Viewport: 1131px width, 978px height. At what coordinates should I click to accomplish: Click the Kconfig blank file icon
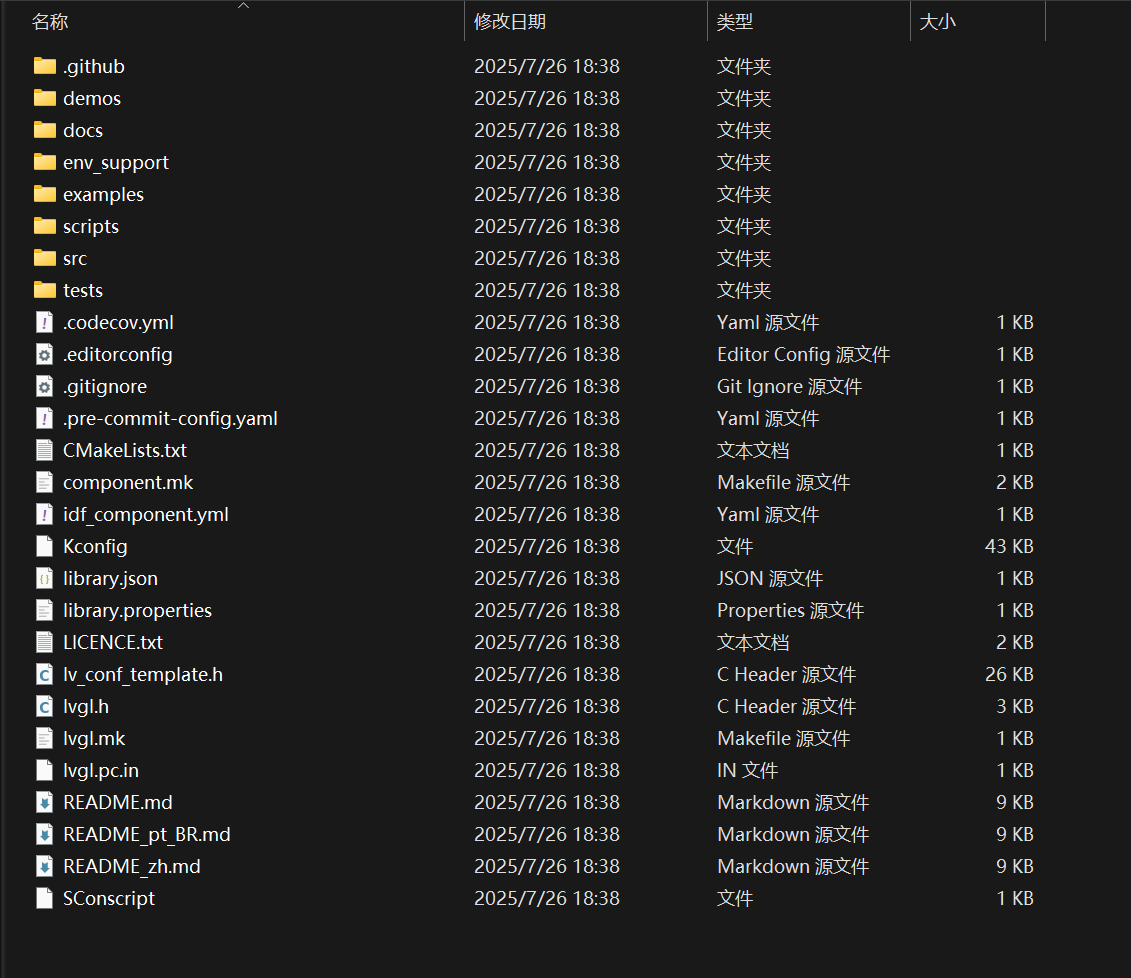tap(44, 546)
